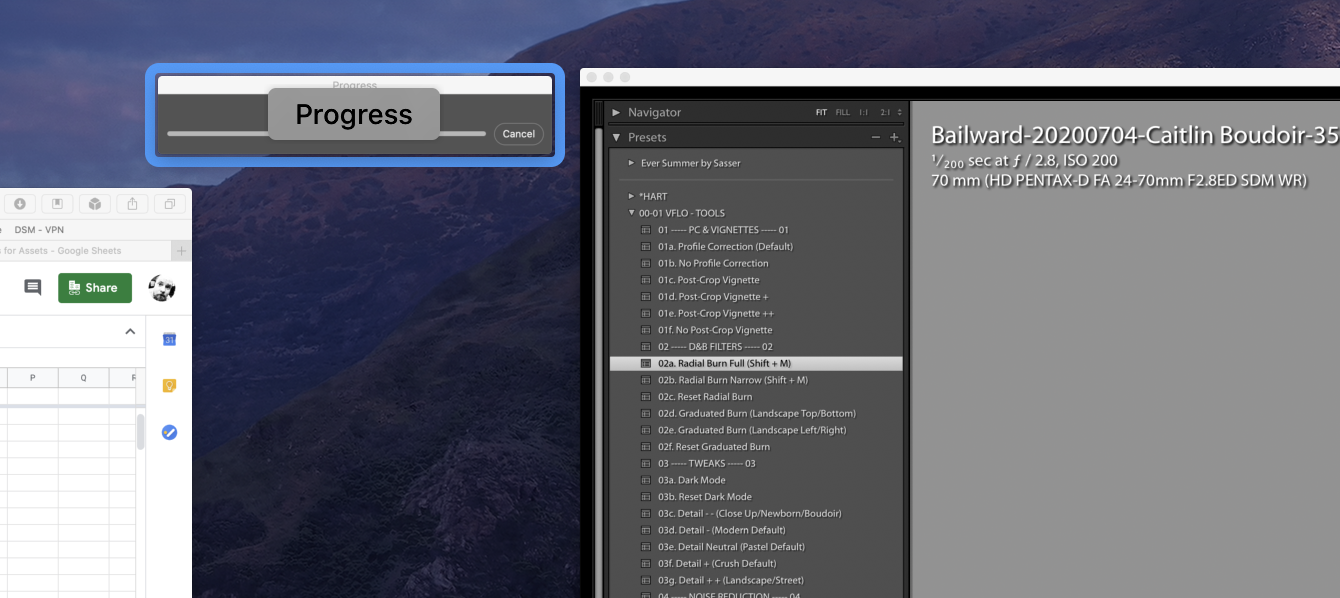Click the cube extension icon in the toolbar
1340x598 pixels.
tap(94, 204)
